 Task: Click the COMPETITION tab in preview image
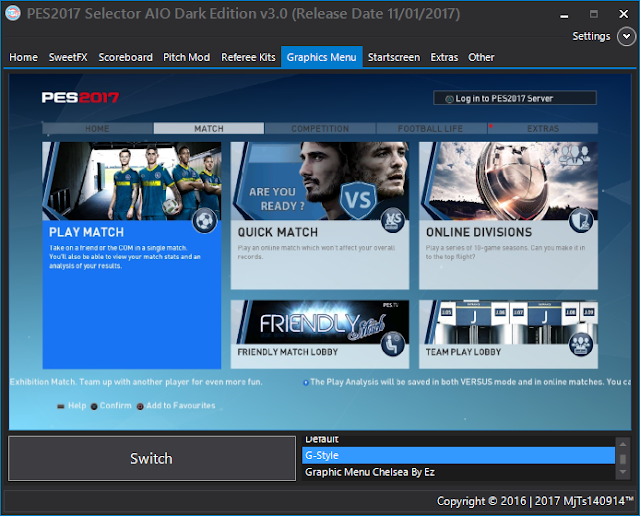[x=320, y=129]
